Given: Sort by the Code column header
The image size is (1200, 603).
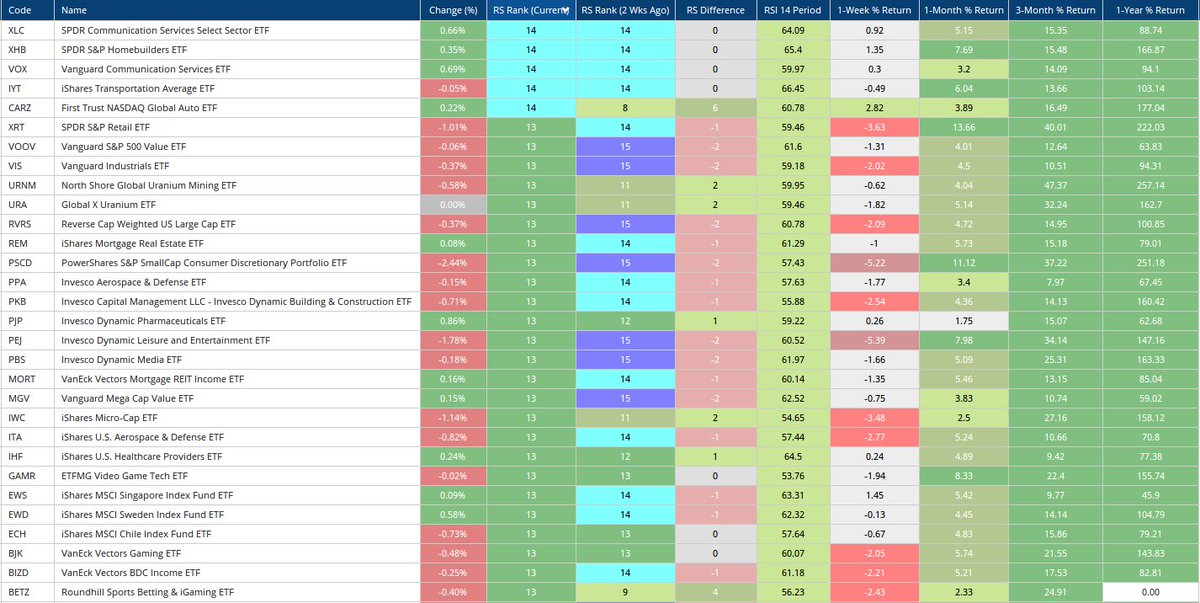Looking at the screenshot, I should click(x=28, y=10).
